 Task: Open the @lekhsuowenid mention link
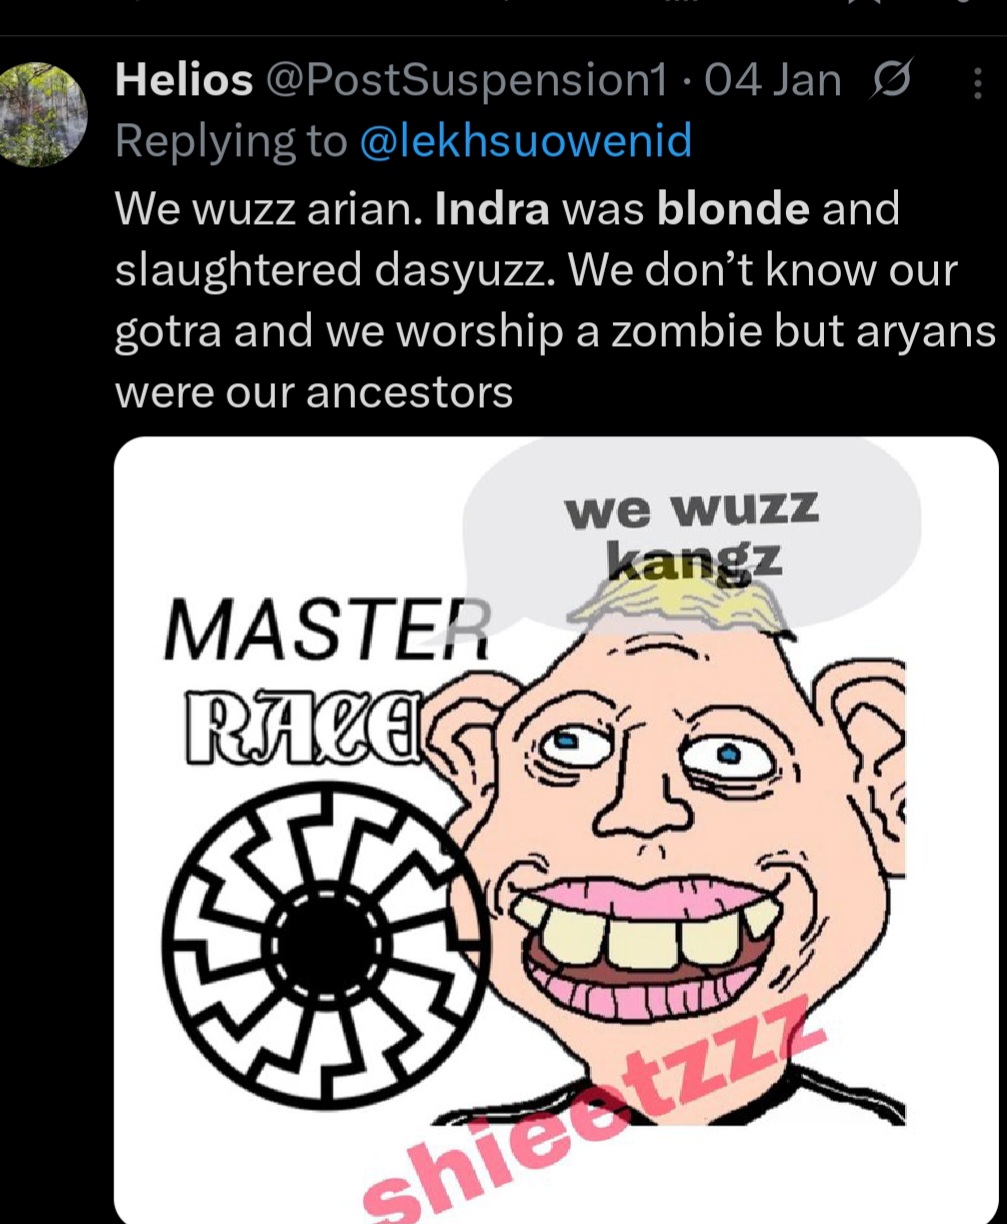point(525,142)
